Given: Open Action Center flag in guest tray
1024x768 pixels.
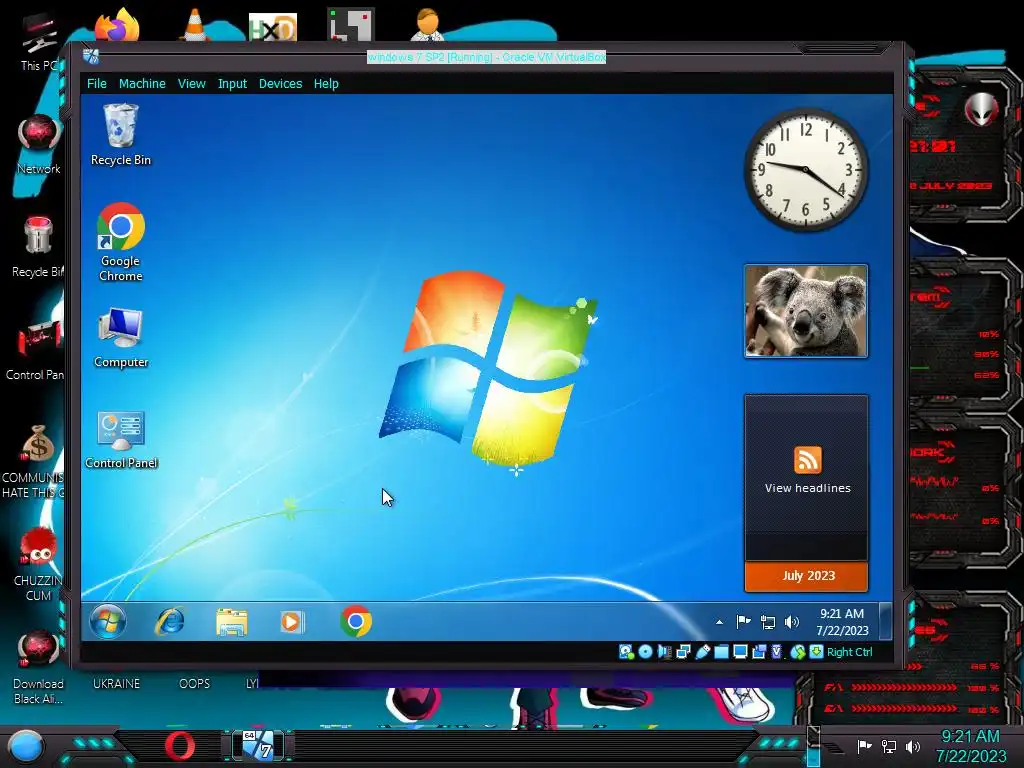Looking at the screenshot, I should tap(743, 622).
